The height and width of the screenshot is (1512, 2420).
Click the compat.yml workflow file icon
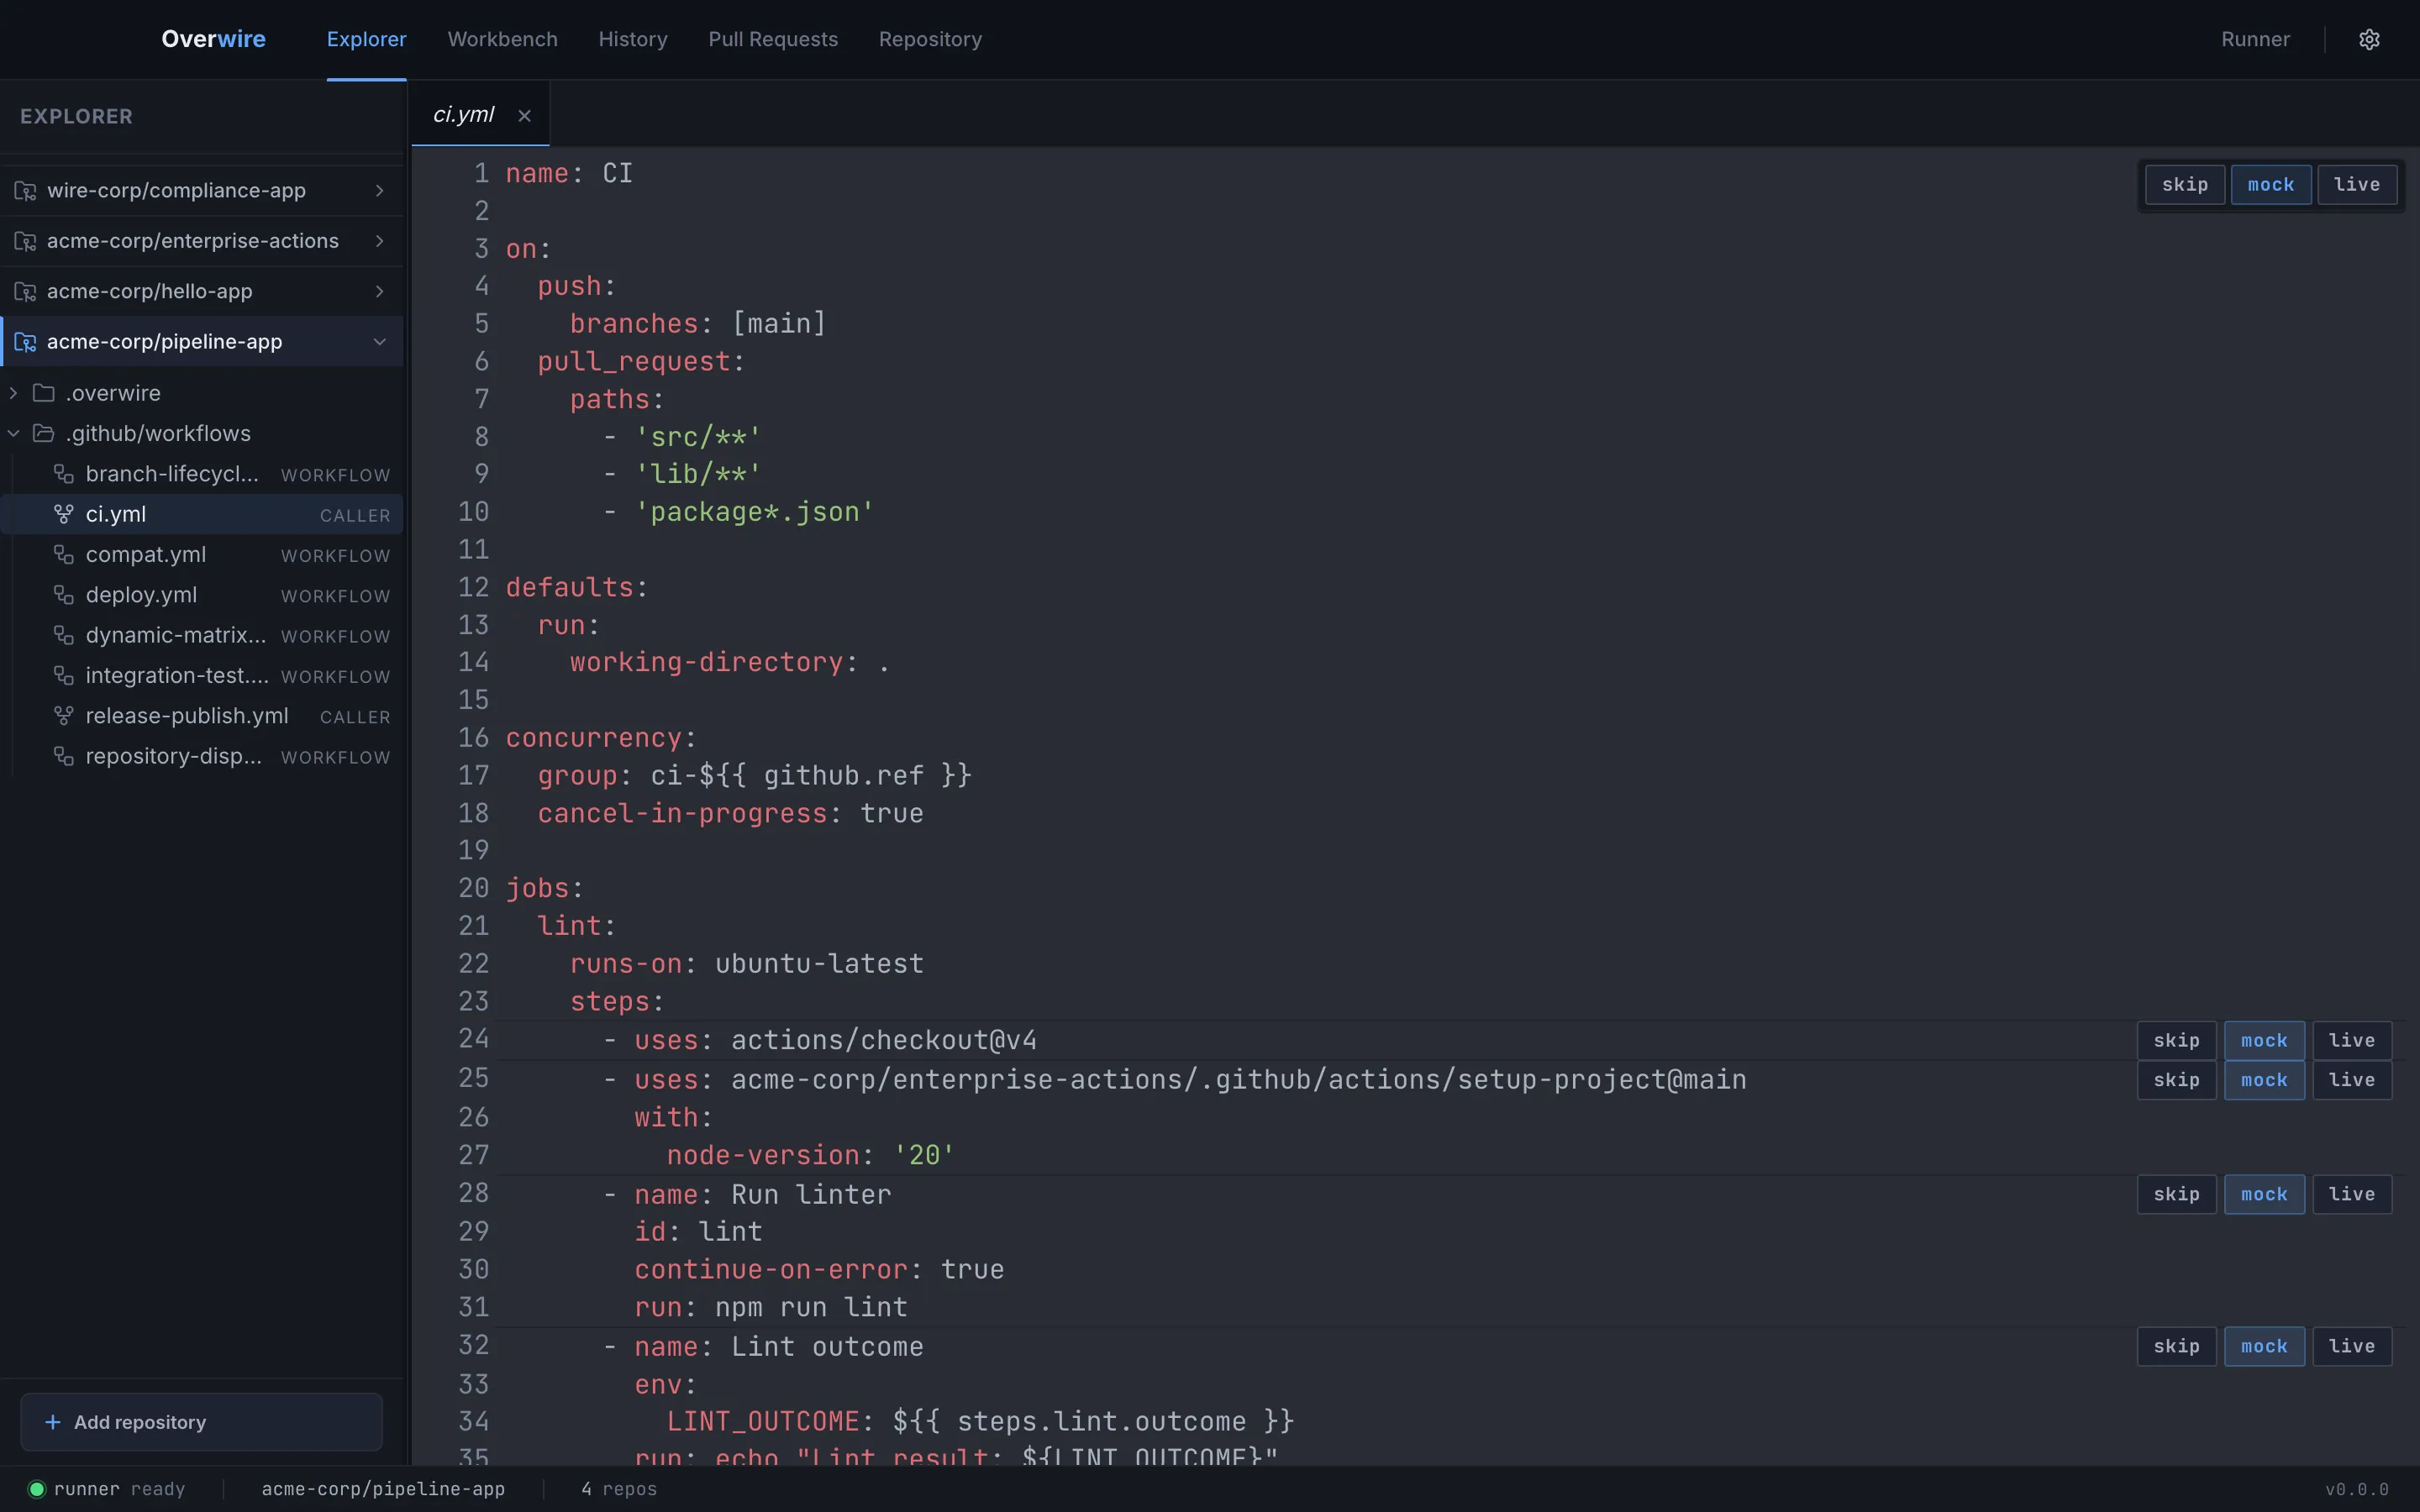[64, 554]
